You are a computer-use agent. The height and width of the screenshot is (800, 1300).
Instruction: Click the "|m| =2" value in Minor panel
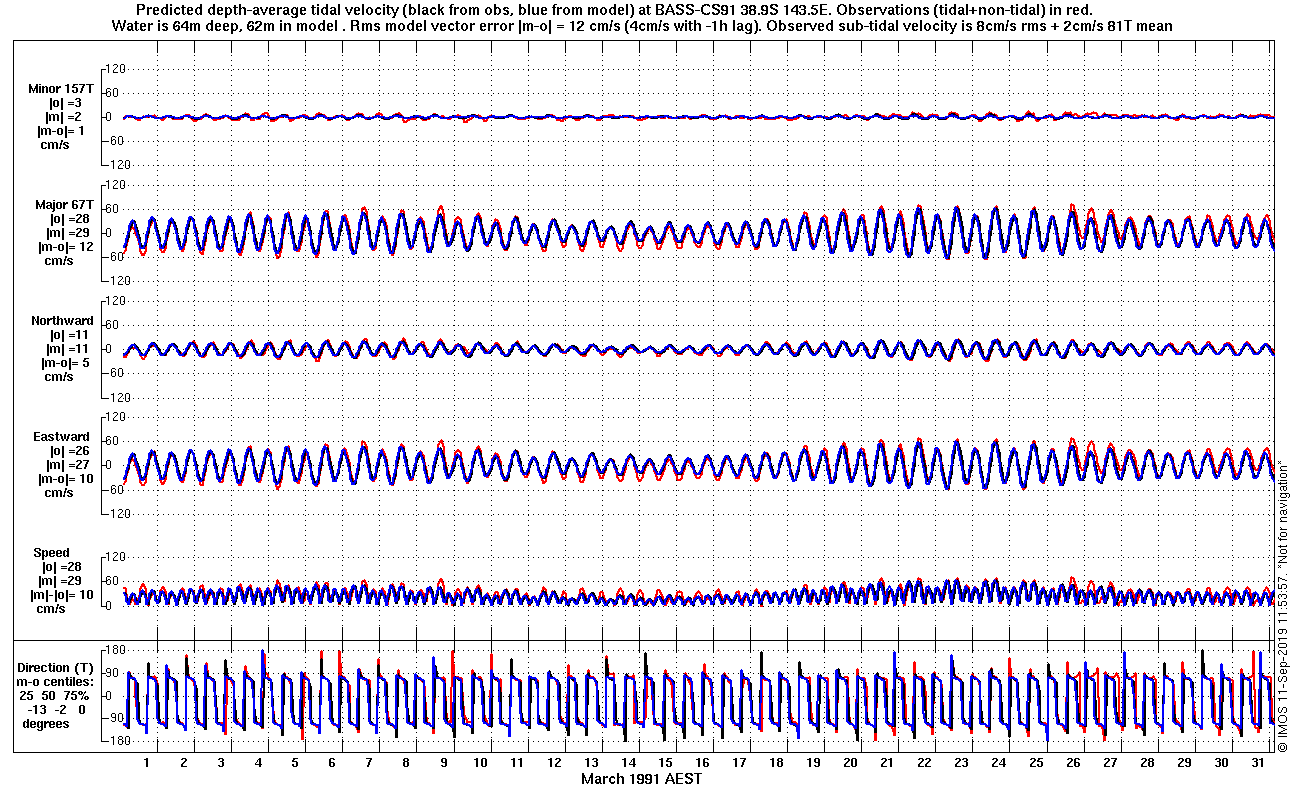tap(64, 117)
